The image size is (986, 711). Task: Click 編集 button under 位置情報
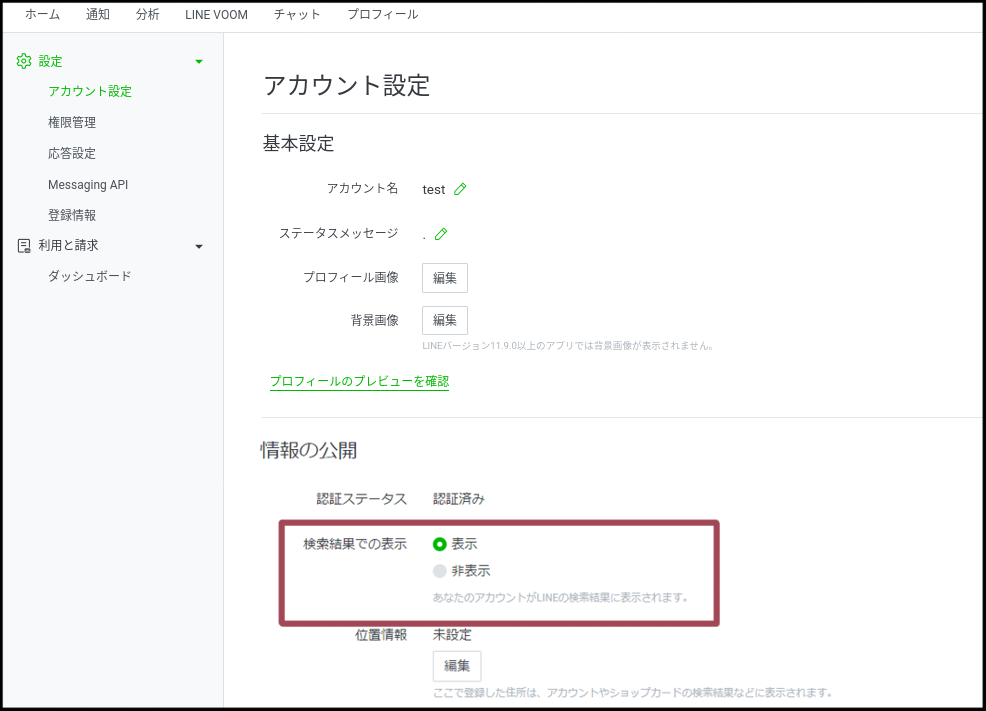tap(457, 666)
